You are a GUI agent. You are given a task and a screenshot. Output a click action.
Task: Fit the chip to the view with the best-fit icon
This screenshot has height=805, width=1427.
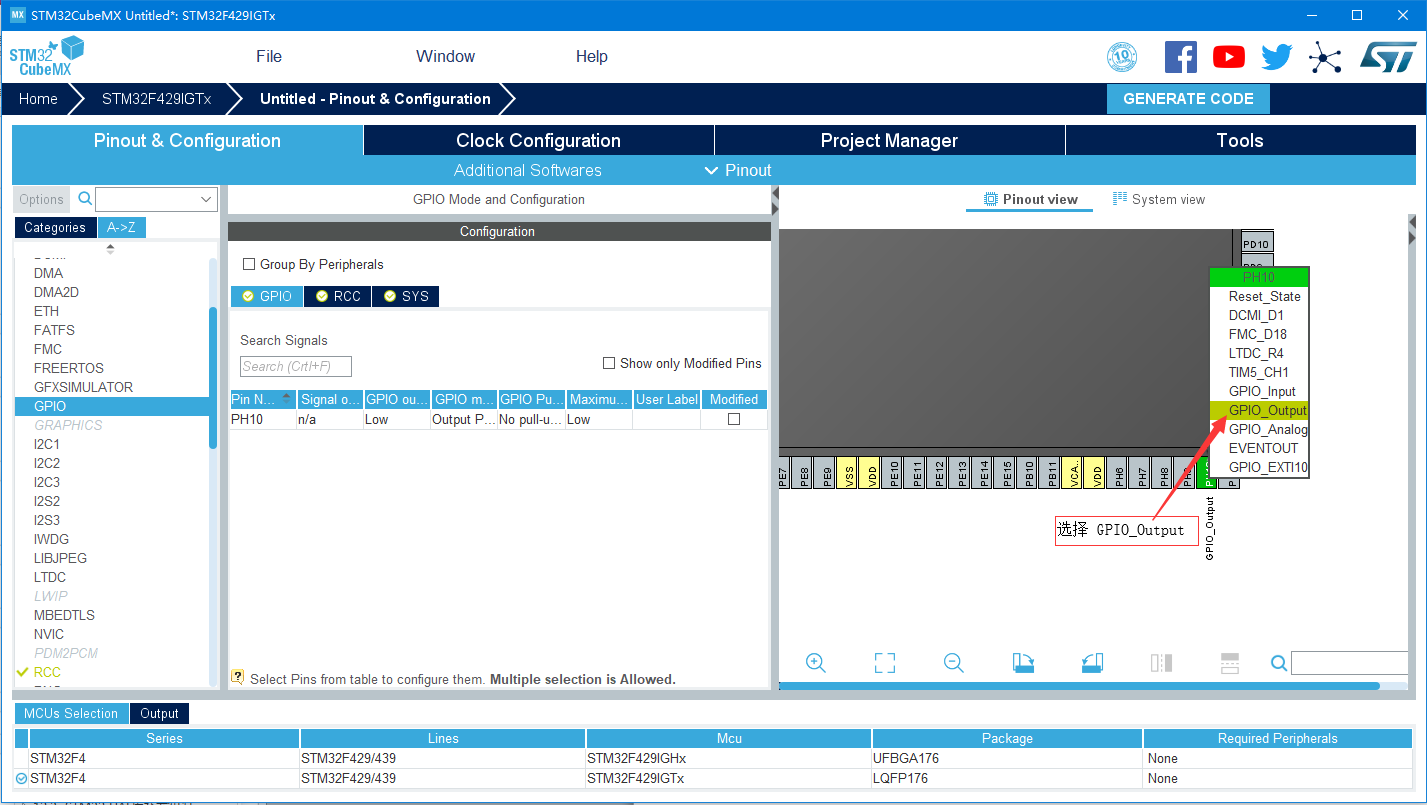point(885,663)
